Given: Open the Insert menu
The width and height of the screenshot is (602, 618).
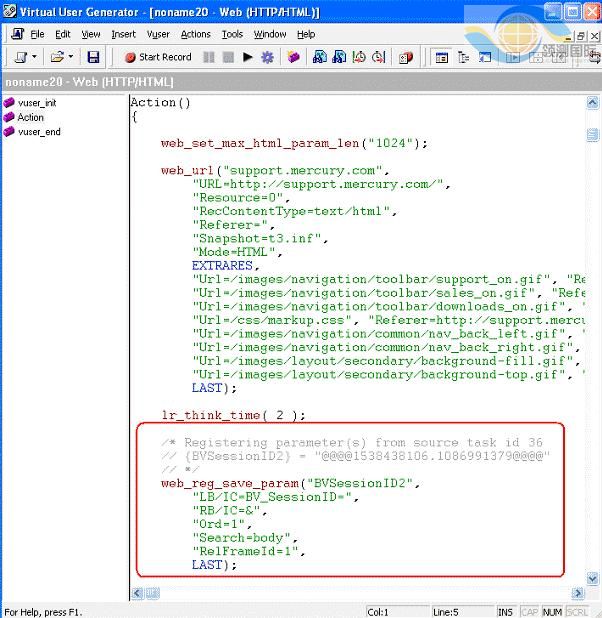Looking at the screenshot, I should pos(123,34).
